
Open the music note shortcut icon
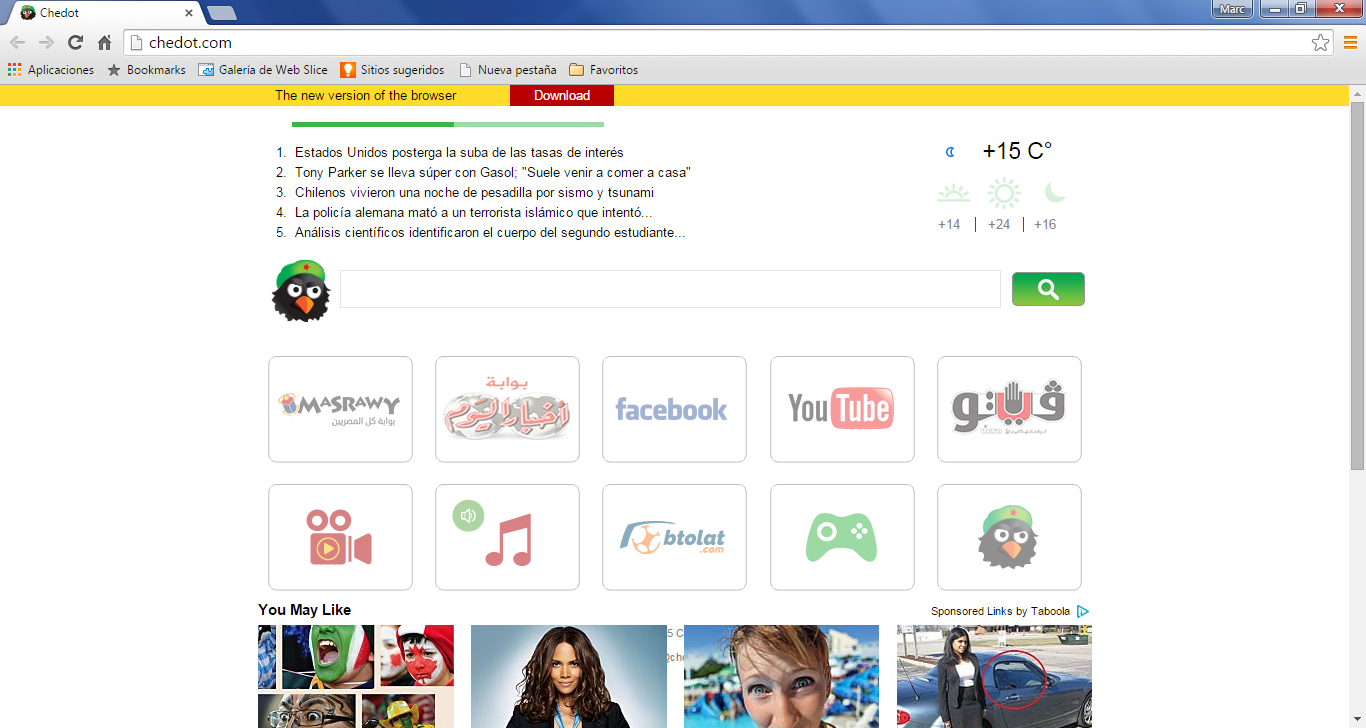click(507, 537)
